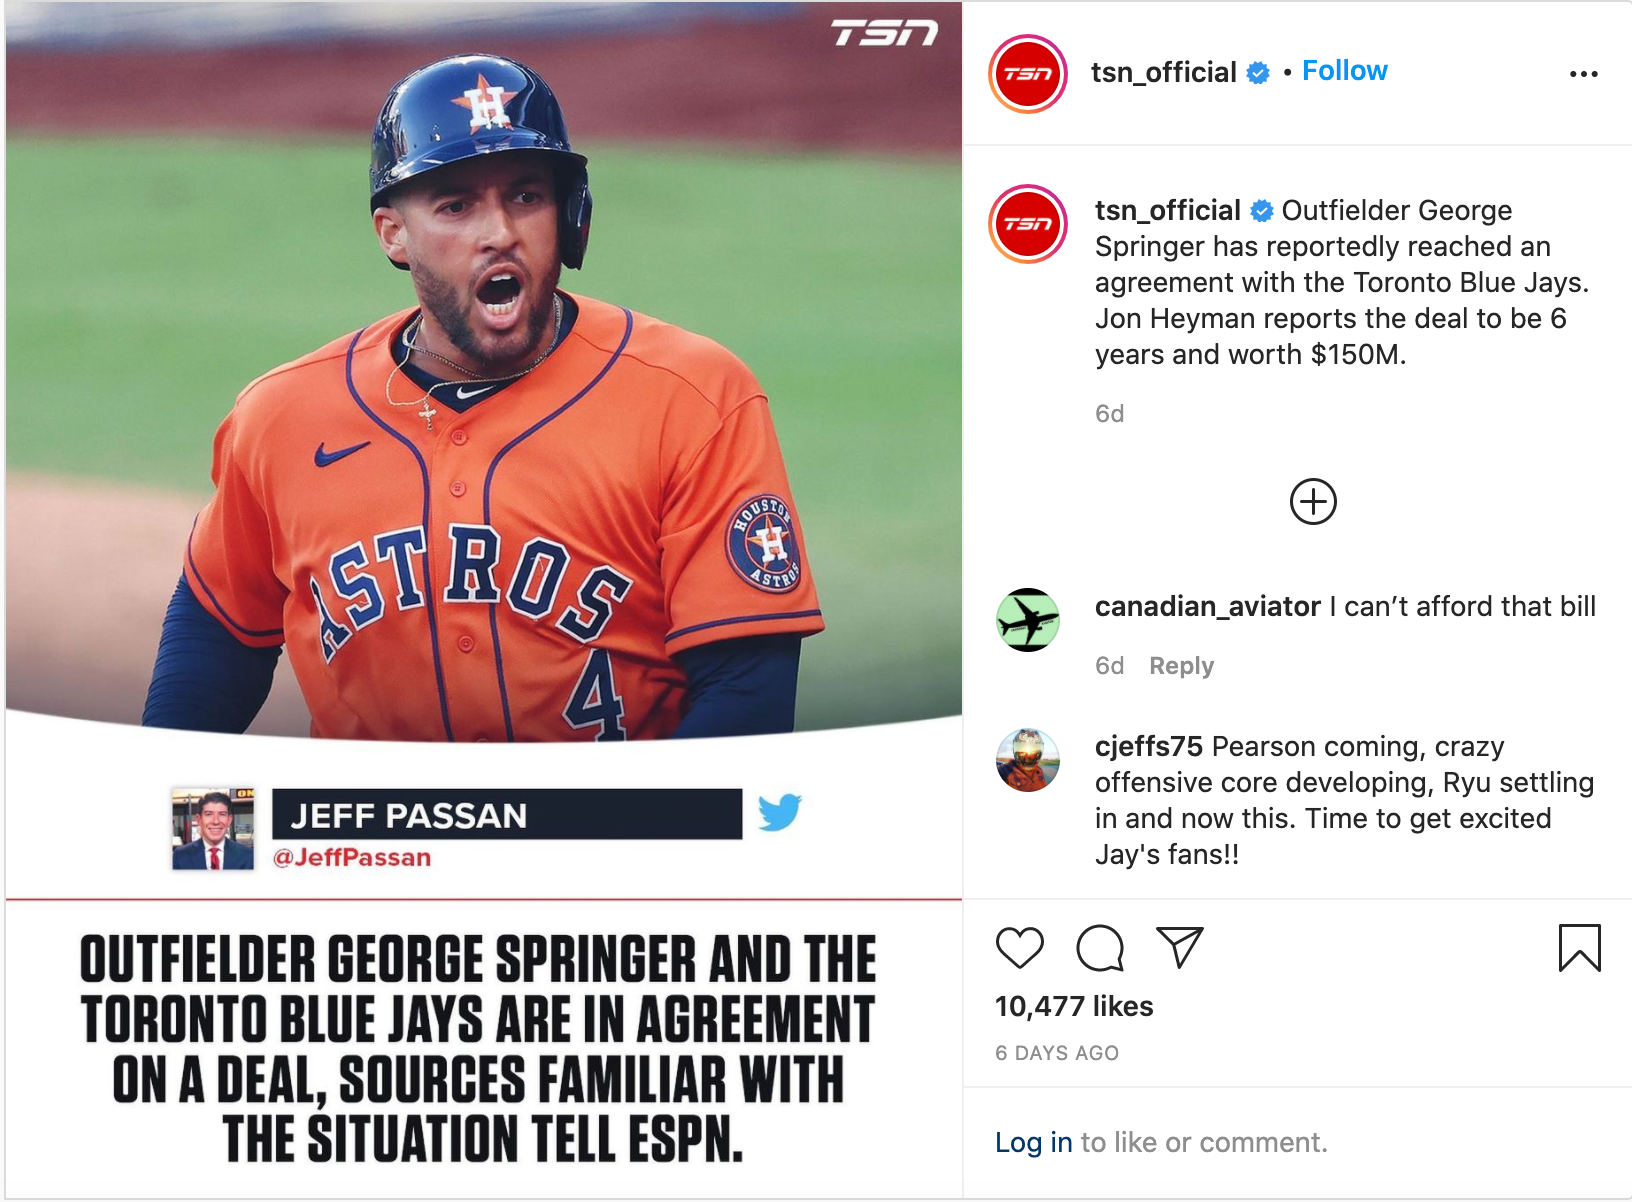Open cjeffs75's profile picture
This screenshot has height=1202, width=1632.
[1027, 760]
